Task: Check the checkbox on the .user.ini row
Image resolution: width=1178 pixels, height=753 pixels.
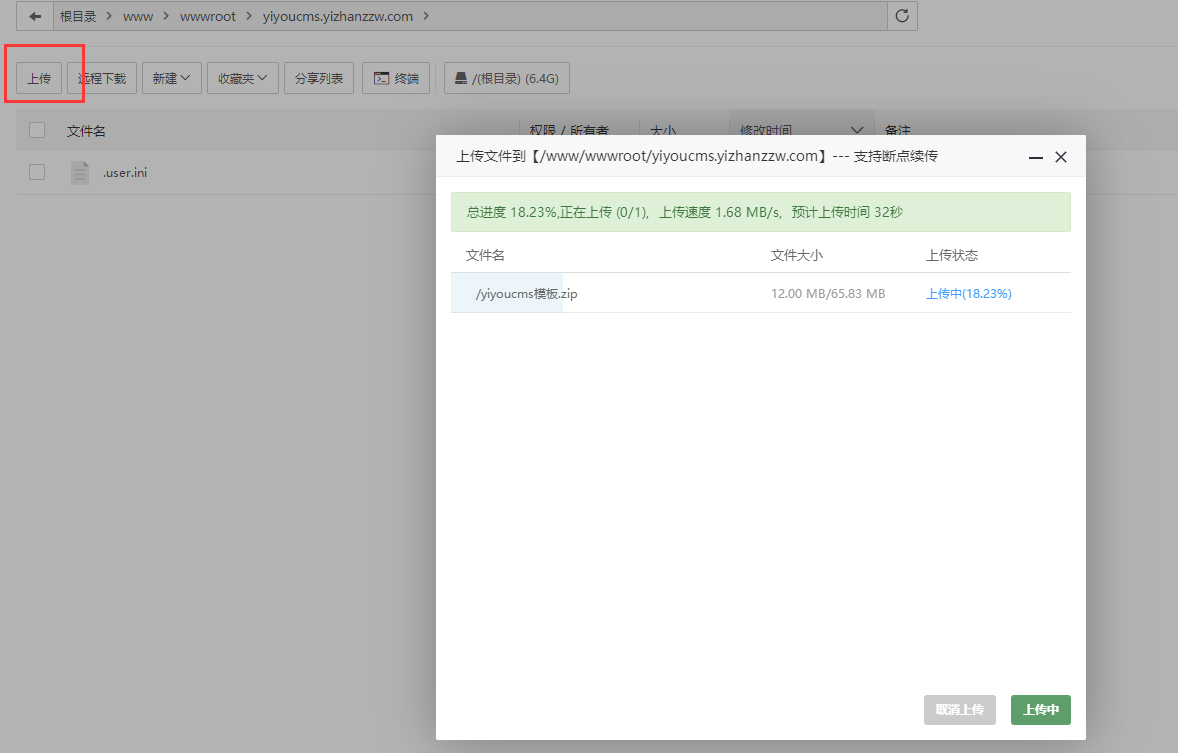Action: point(37,172)
